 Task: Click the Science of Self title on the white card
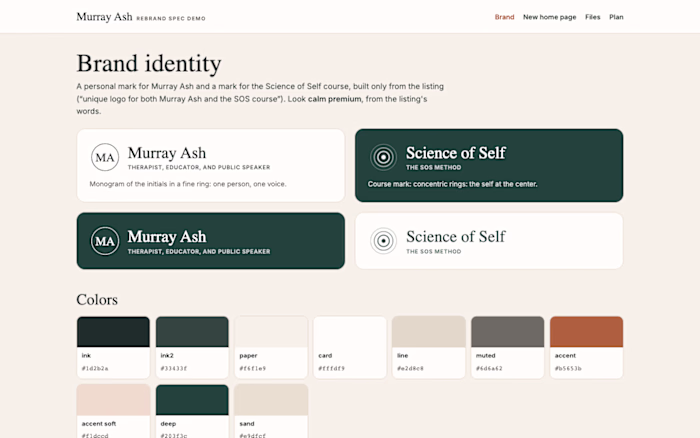456,237
